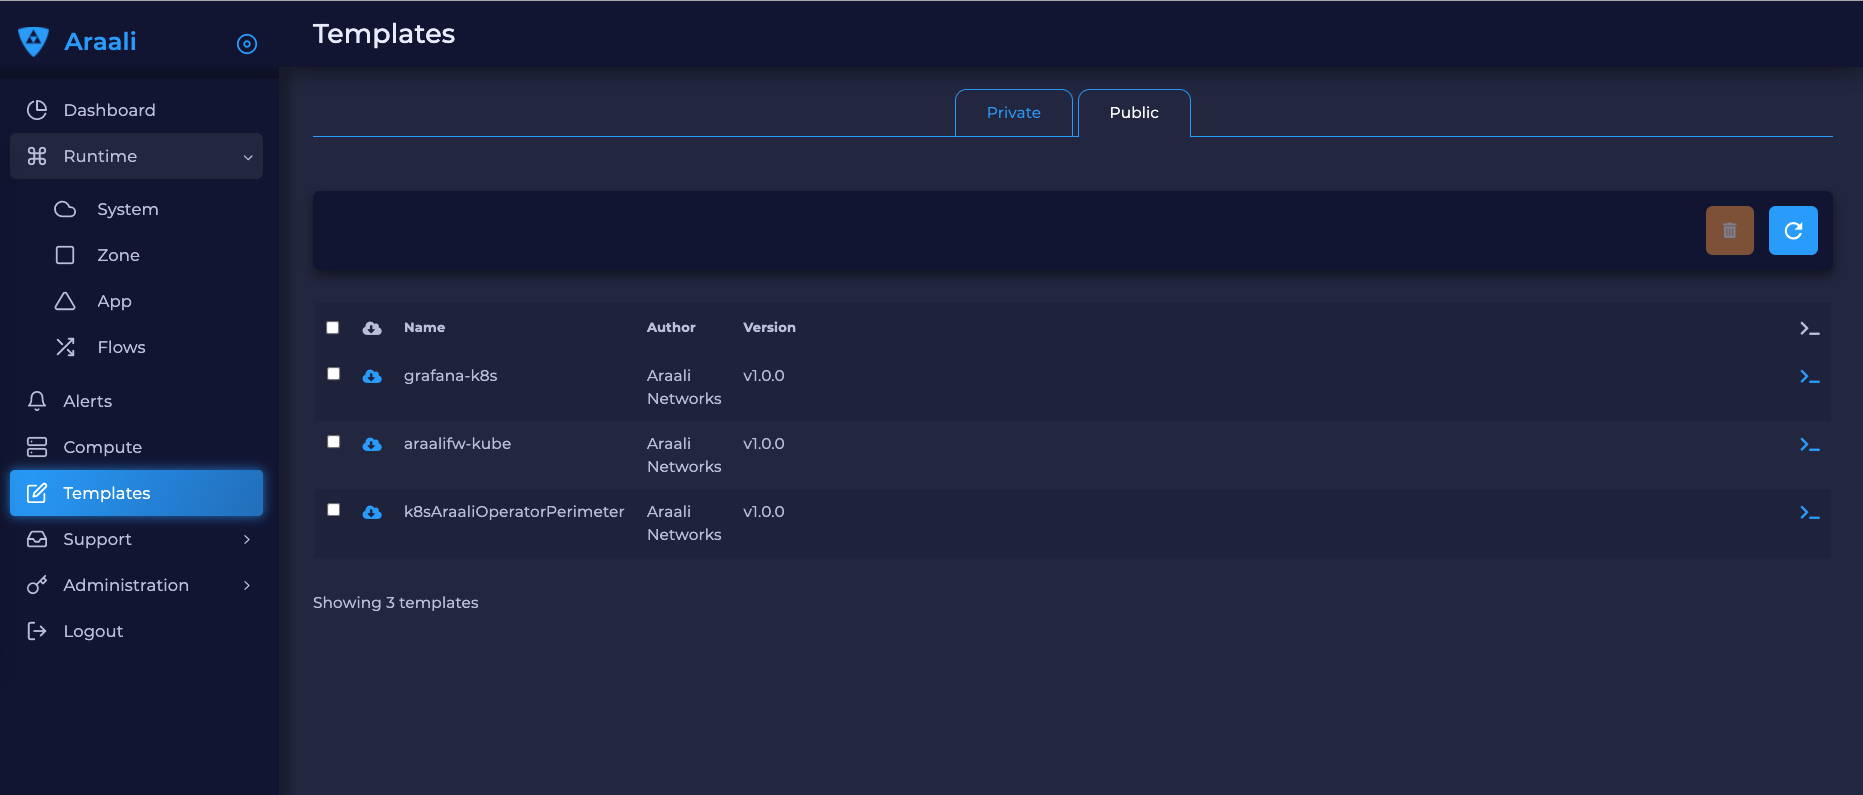Click the Runtime label in sidebar
Image resolution: width=1863 pixels, height=795 pixels.
[x=100, y=156]
